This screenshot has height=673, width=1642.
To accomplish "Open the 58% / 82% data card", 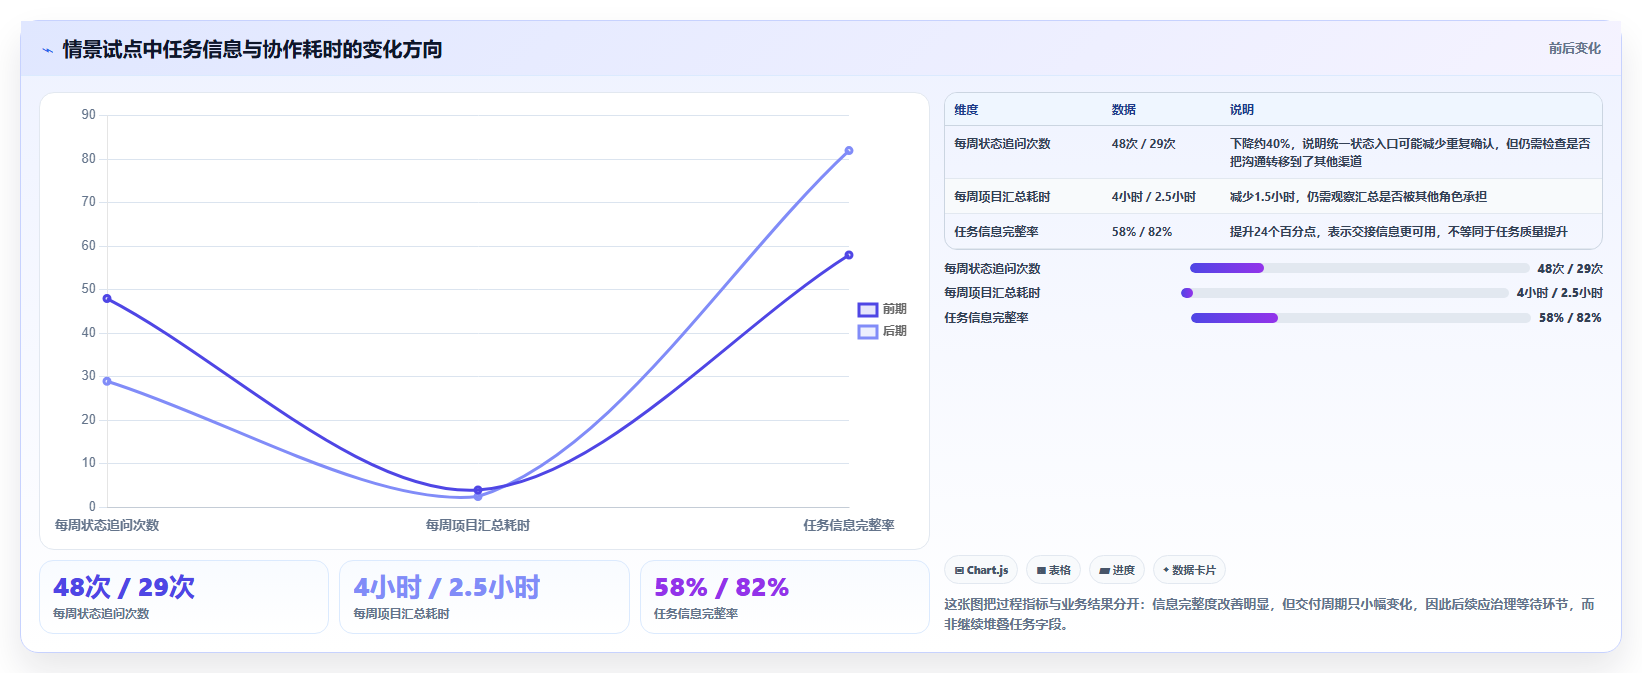I will tap(785, 597).
